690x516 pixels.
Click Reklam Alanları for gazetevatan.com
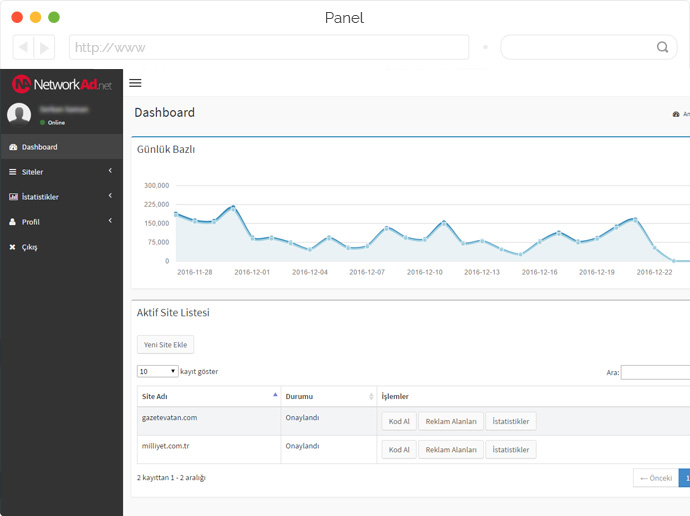[x=451, y=421]
